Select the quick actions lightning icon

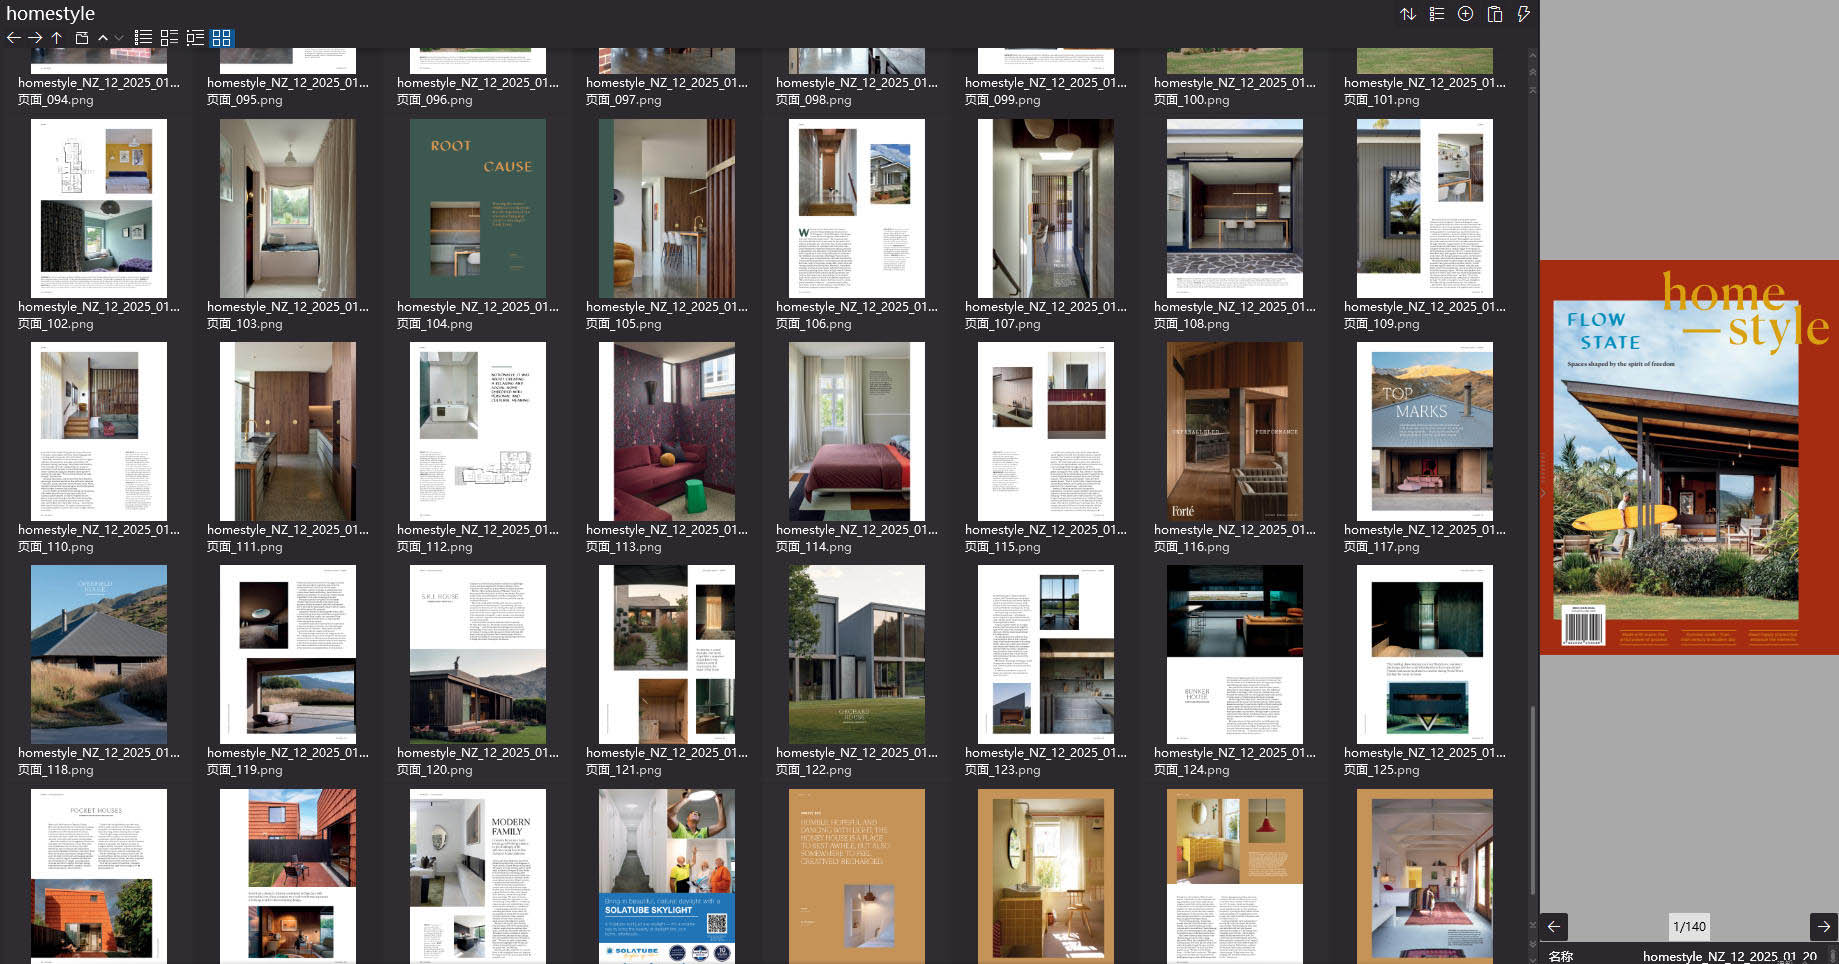[1523, 13]
